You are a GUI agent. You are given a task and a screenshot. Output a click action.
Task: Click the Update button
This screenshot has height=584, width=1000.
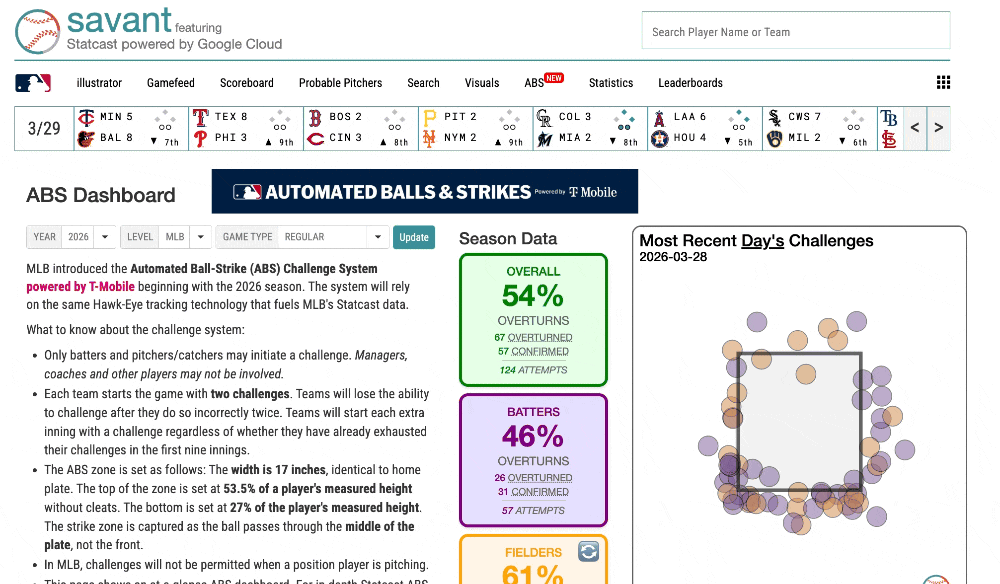pos(413,237)
